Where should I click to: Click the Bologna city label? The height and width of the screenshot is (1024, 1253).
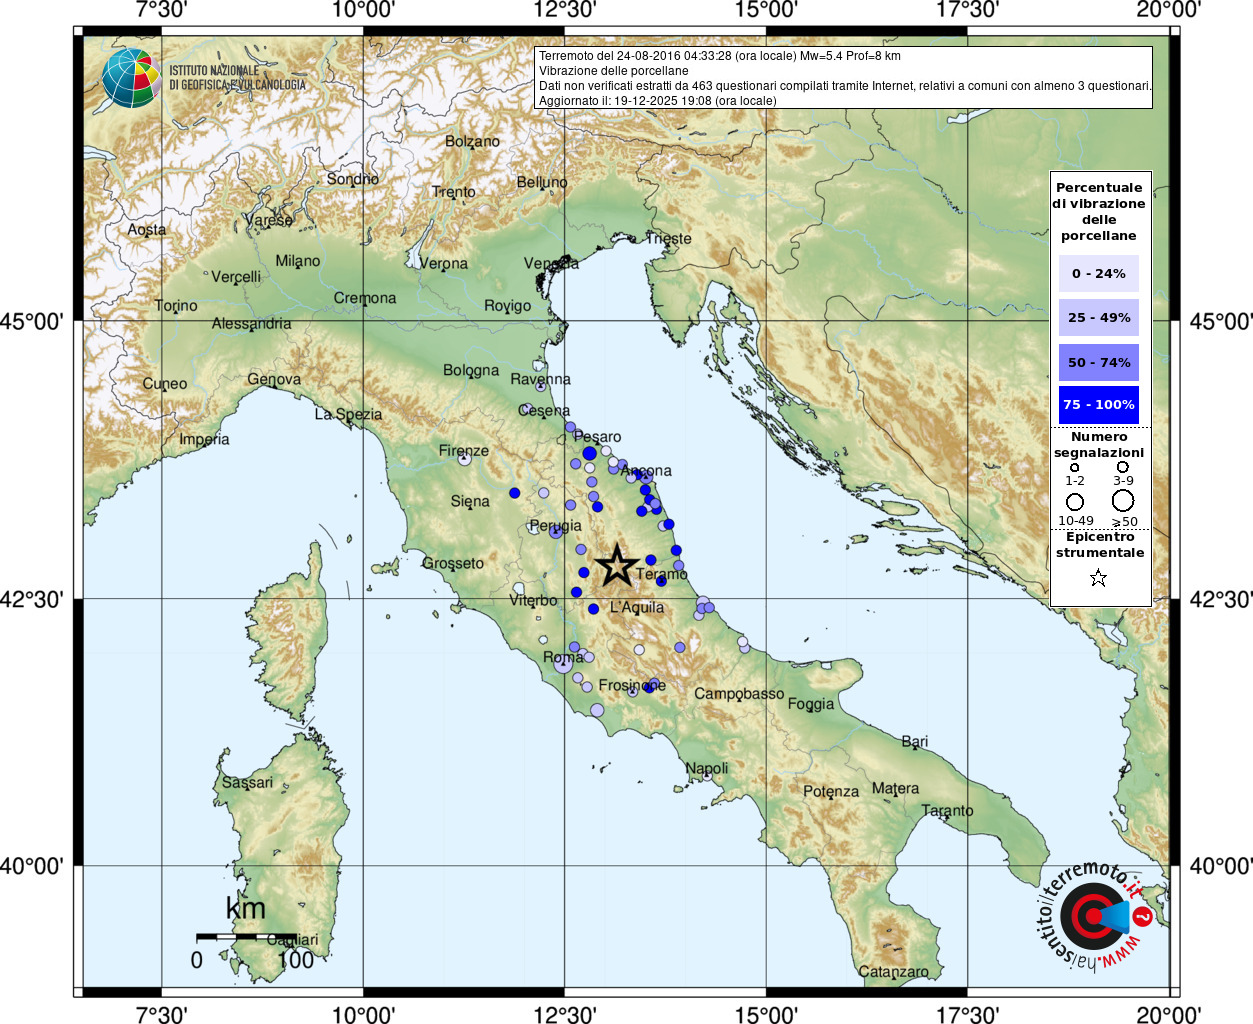click(471, 371)
